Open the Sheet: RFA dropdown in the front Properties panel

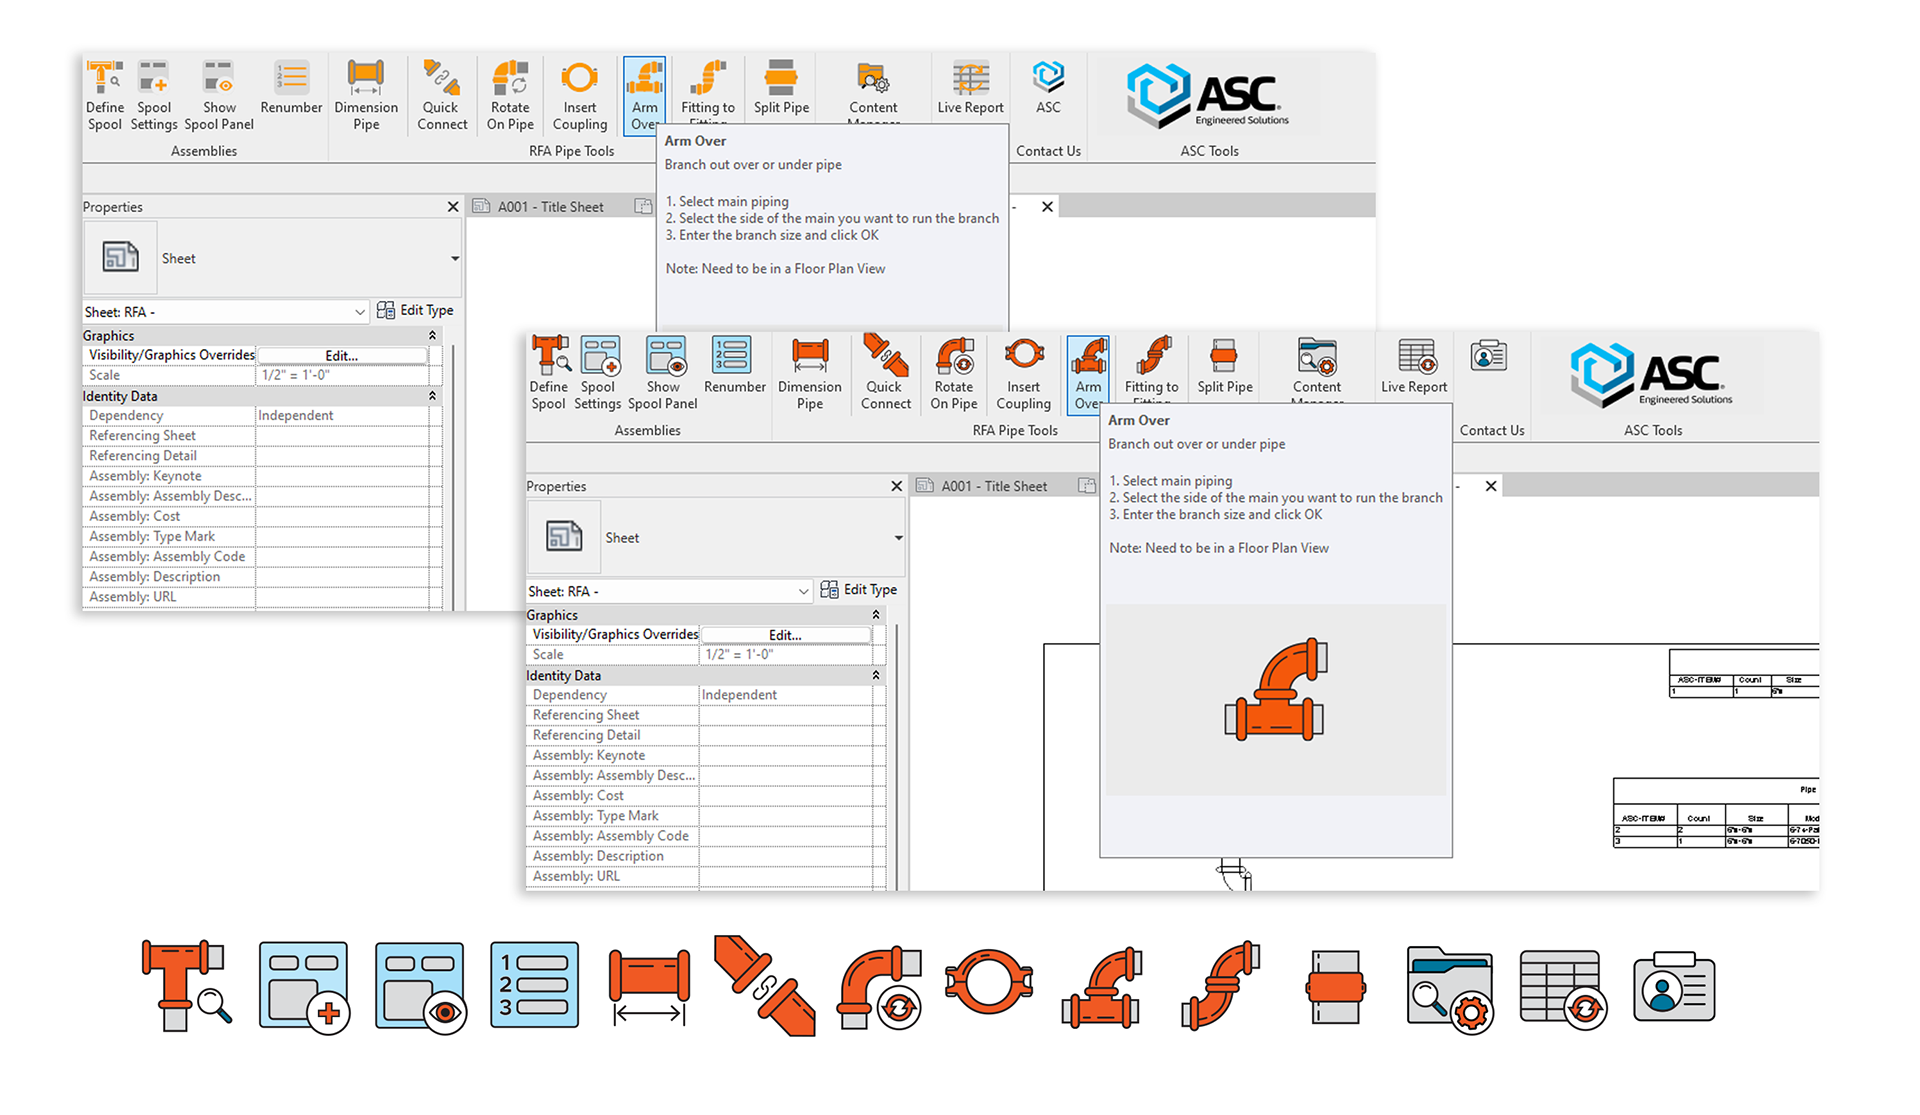tap(669, 591)
